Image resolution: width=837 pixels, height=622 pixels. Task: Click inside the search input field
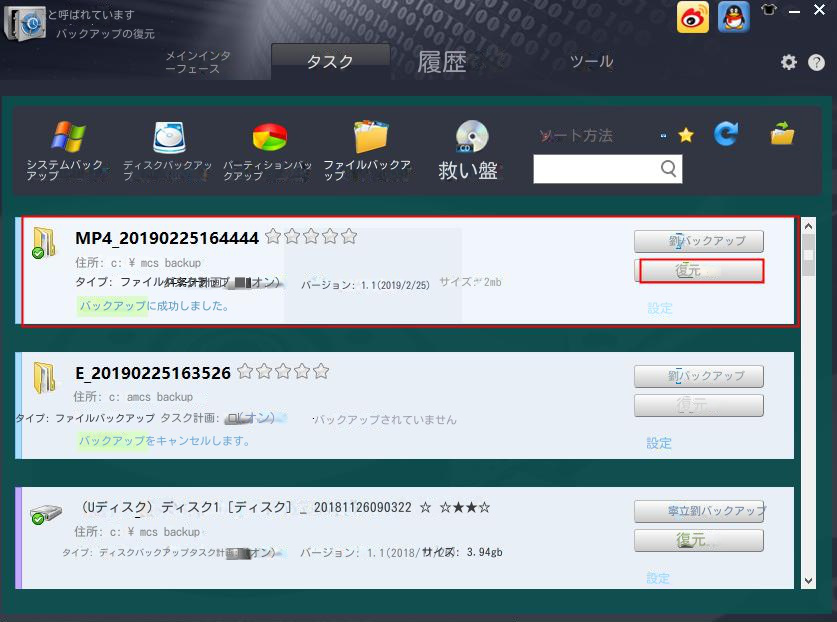coord(600,169)
